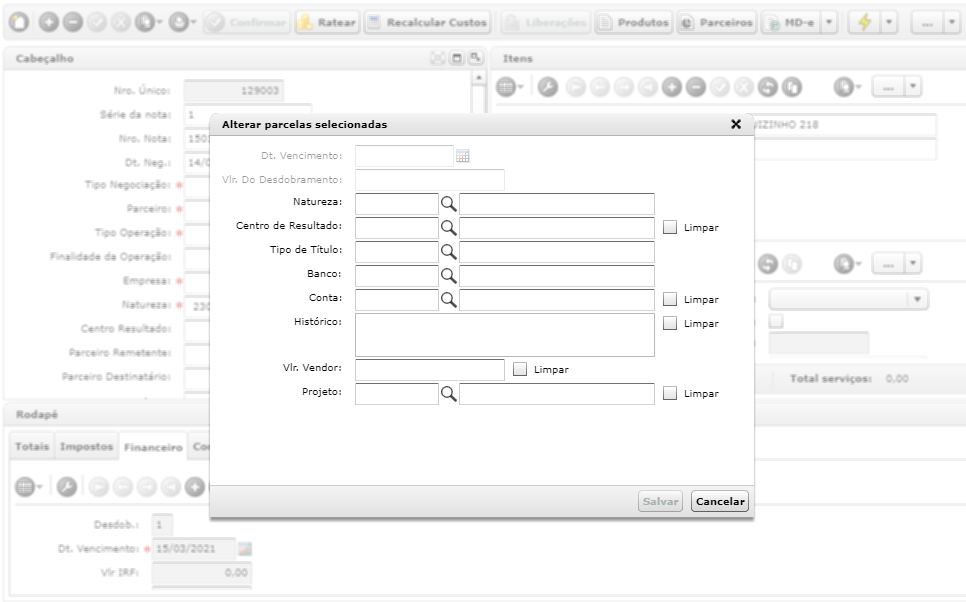
Task: Tick Limpar checkbox for Centro de Resultado
Action: click(670, 227)
